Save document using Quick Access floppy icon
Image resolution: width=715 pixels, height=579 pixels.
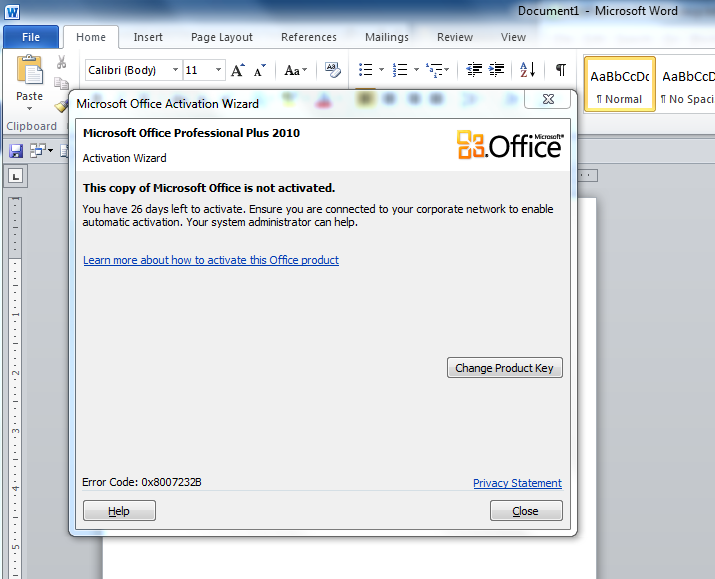pyautogui.click(x=16, y=150)
